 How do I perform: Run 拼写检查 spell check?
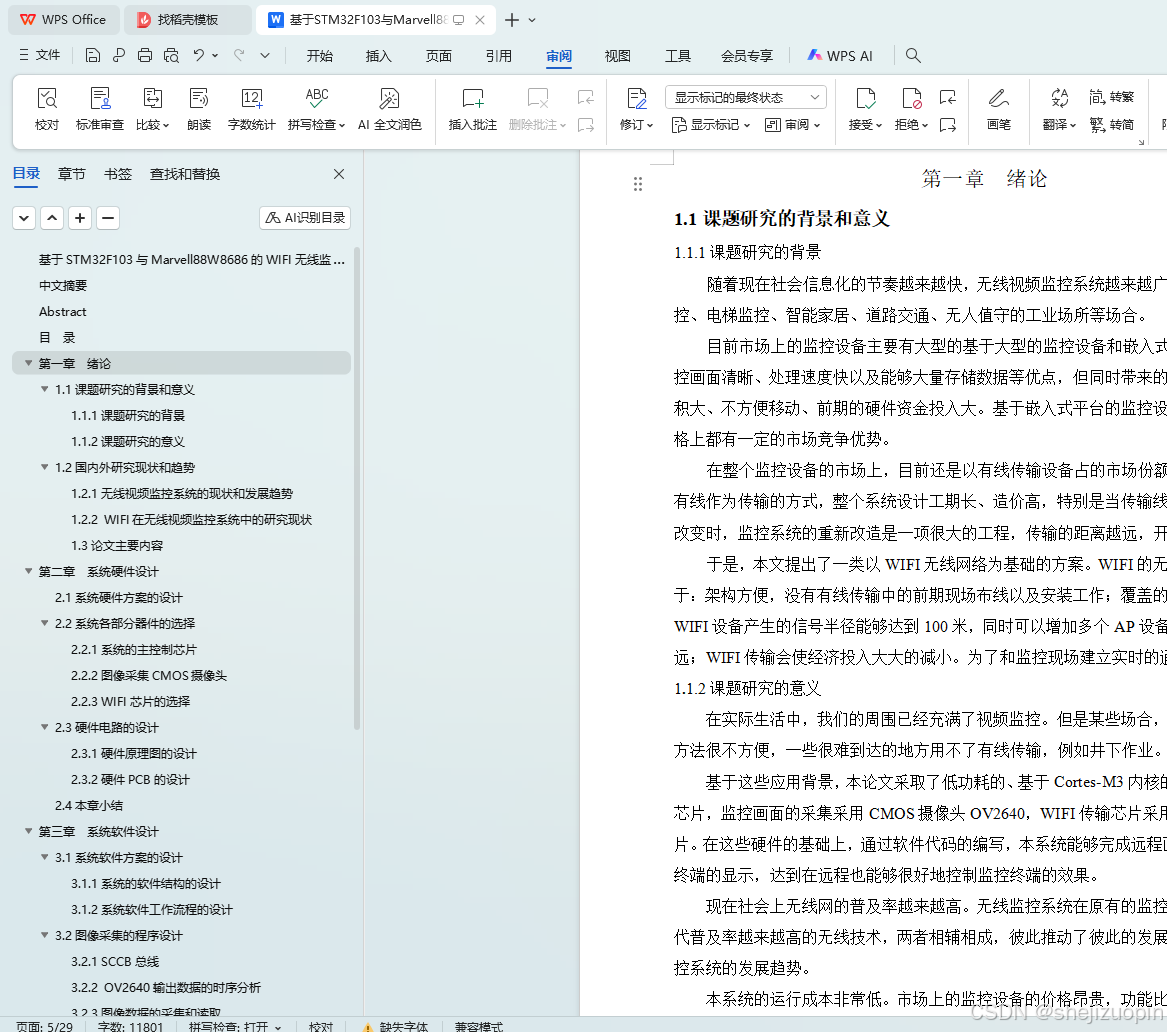click(316, 109)
